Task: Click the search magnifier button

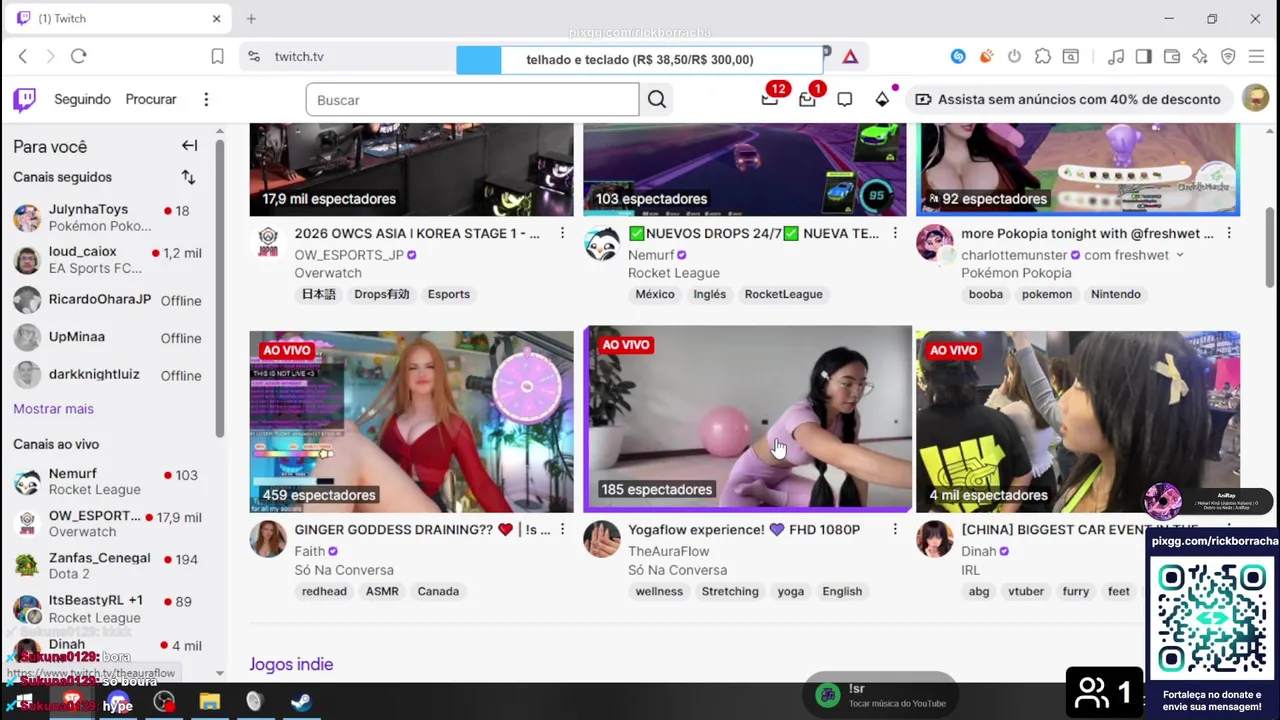Action: coord(656,99)
